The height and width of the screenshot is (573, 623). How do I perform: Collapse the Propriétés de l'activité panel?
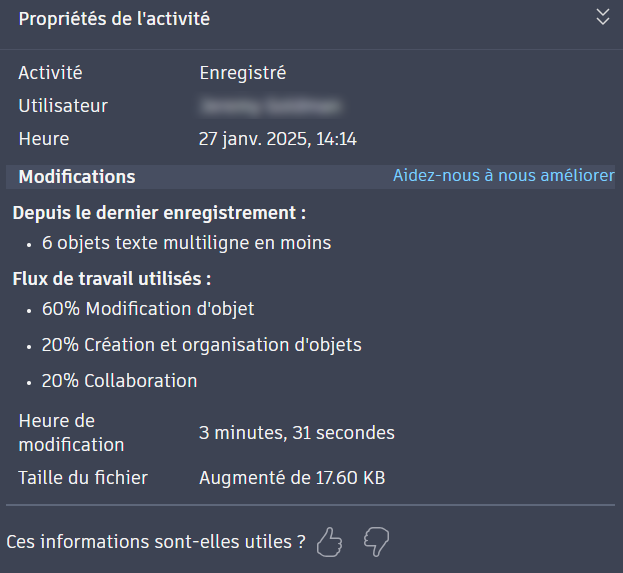[x=602, y=17]
